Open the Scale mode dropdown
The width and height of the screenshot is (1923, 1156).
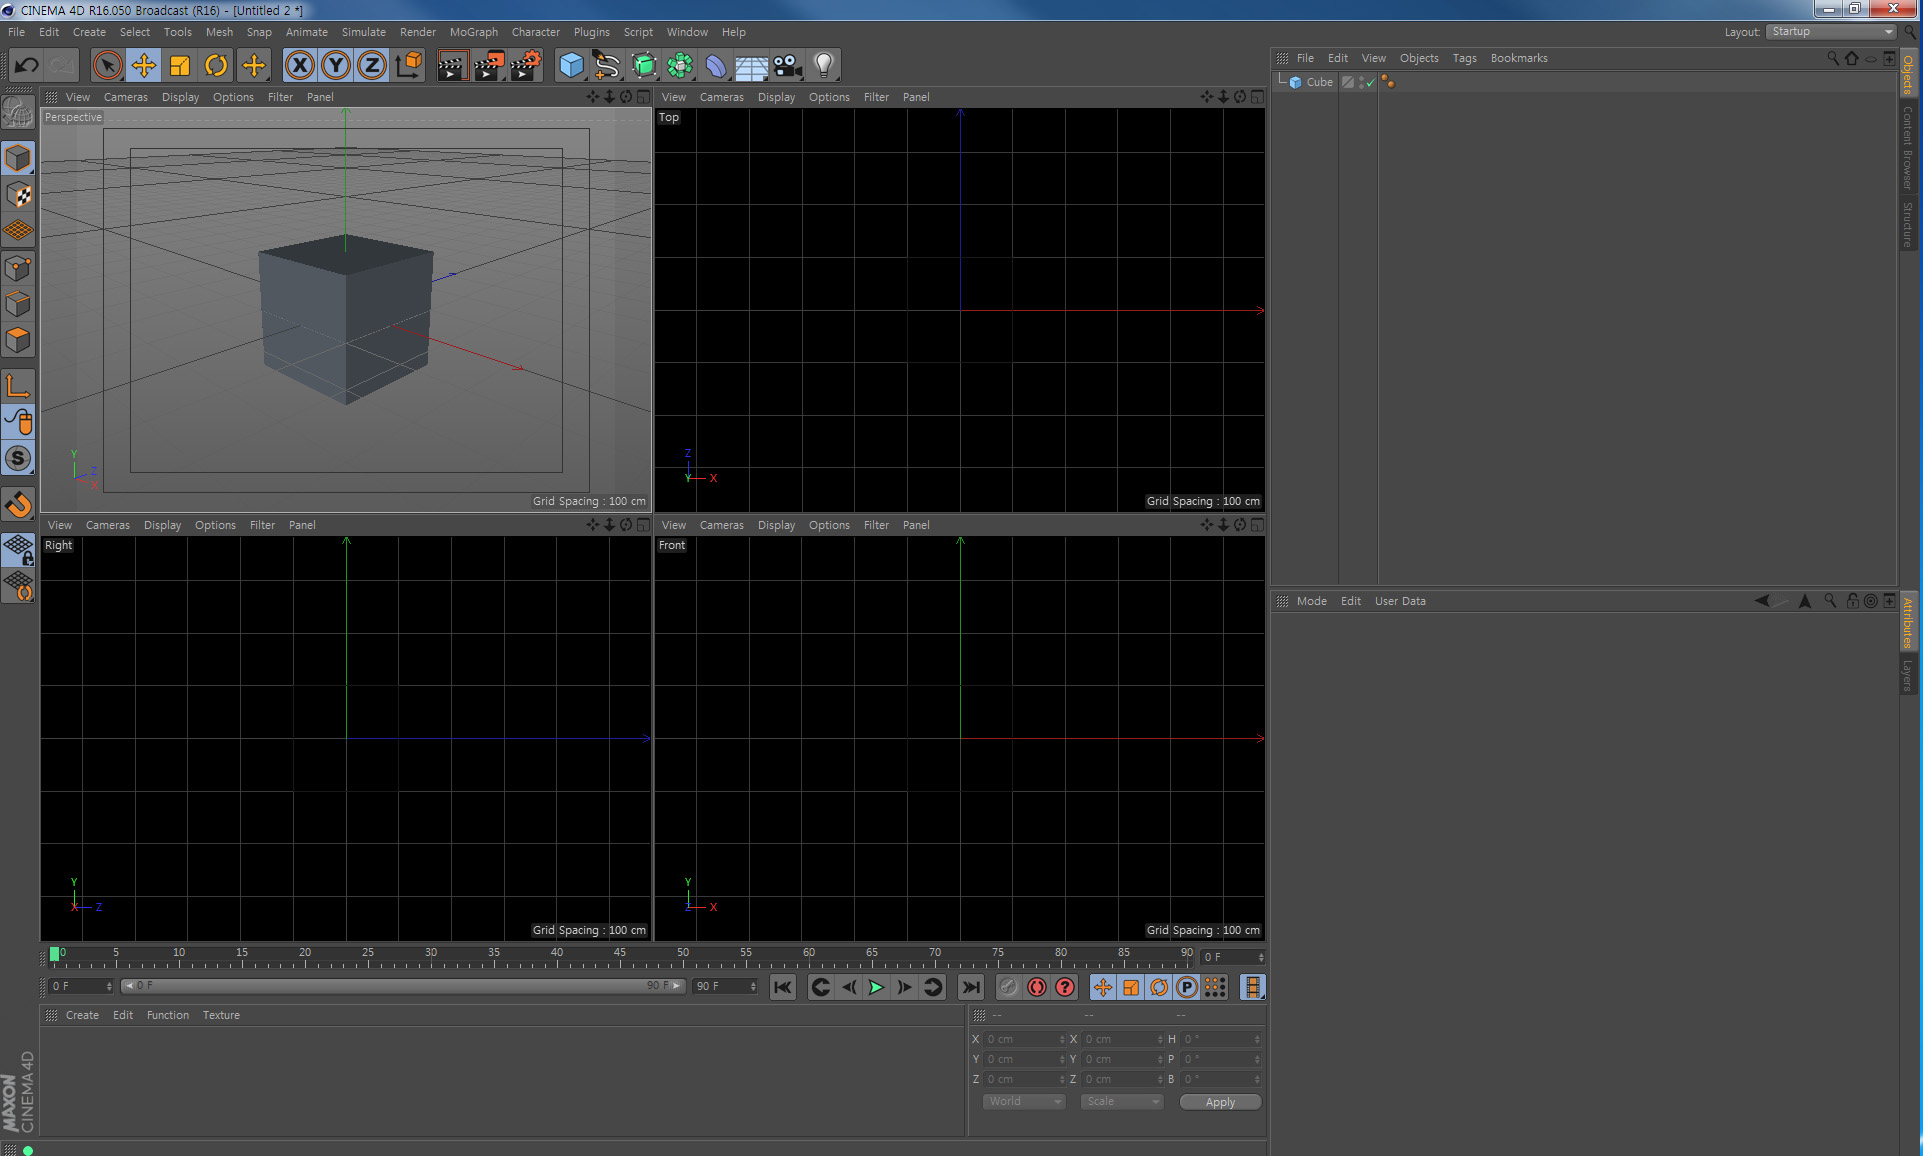coord(1122,1101)
